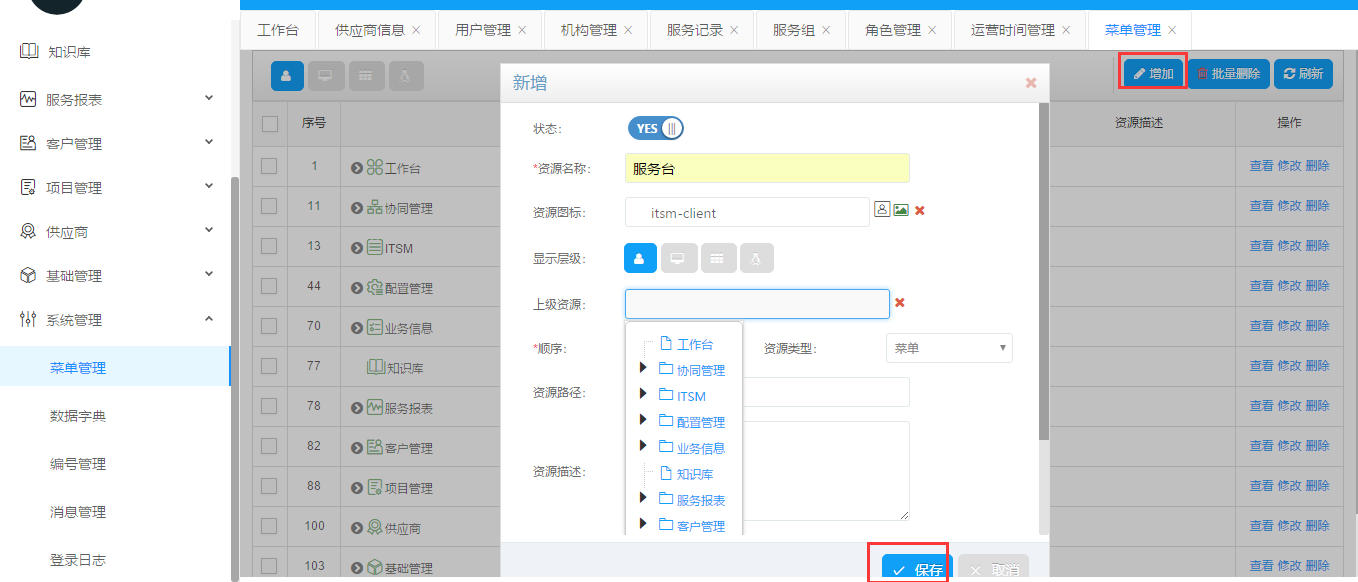Click the red X to clear 资源图标

point(917,210)
